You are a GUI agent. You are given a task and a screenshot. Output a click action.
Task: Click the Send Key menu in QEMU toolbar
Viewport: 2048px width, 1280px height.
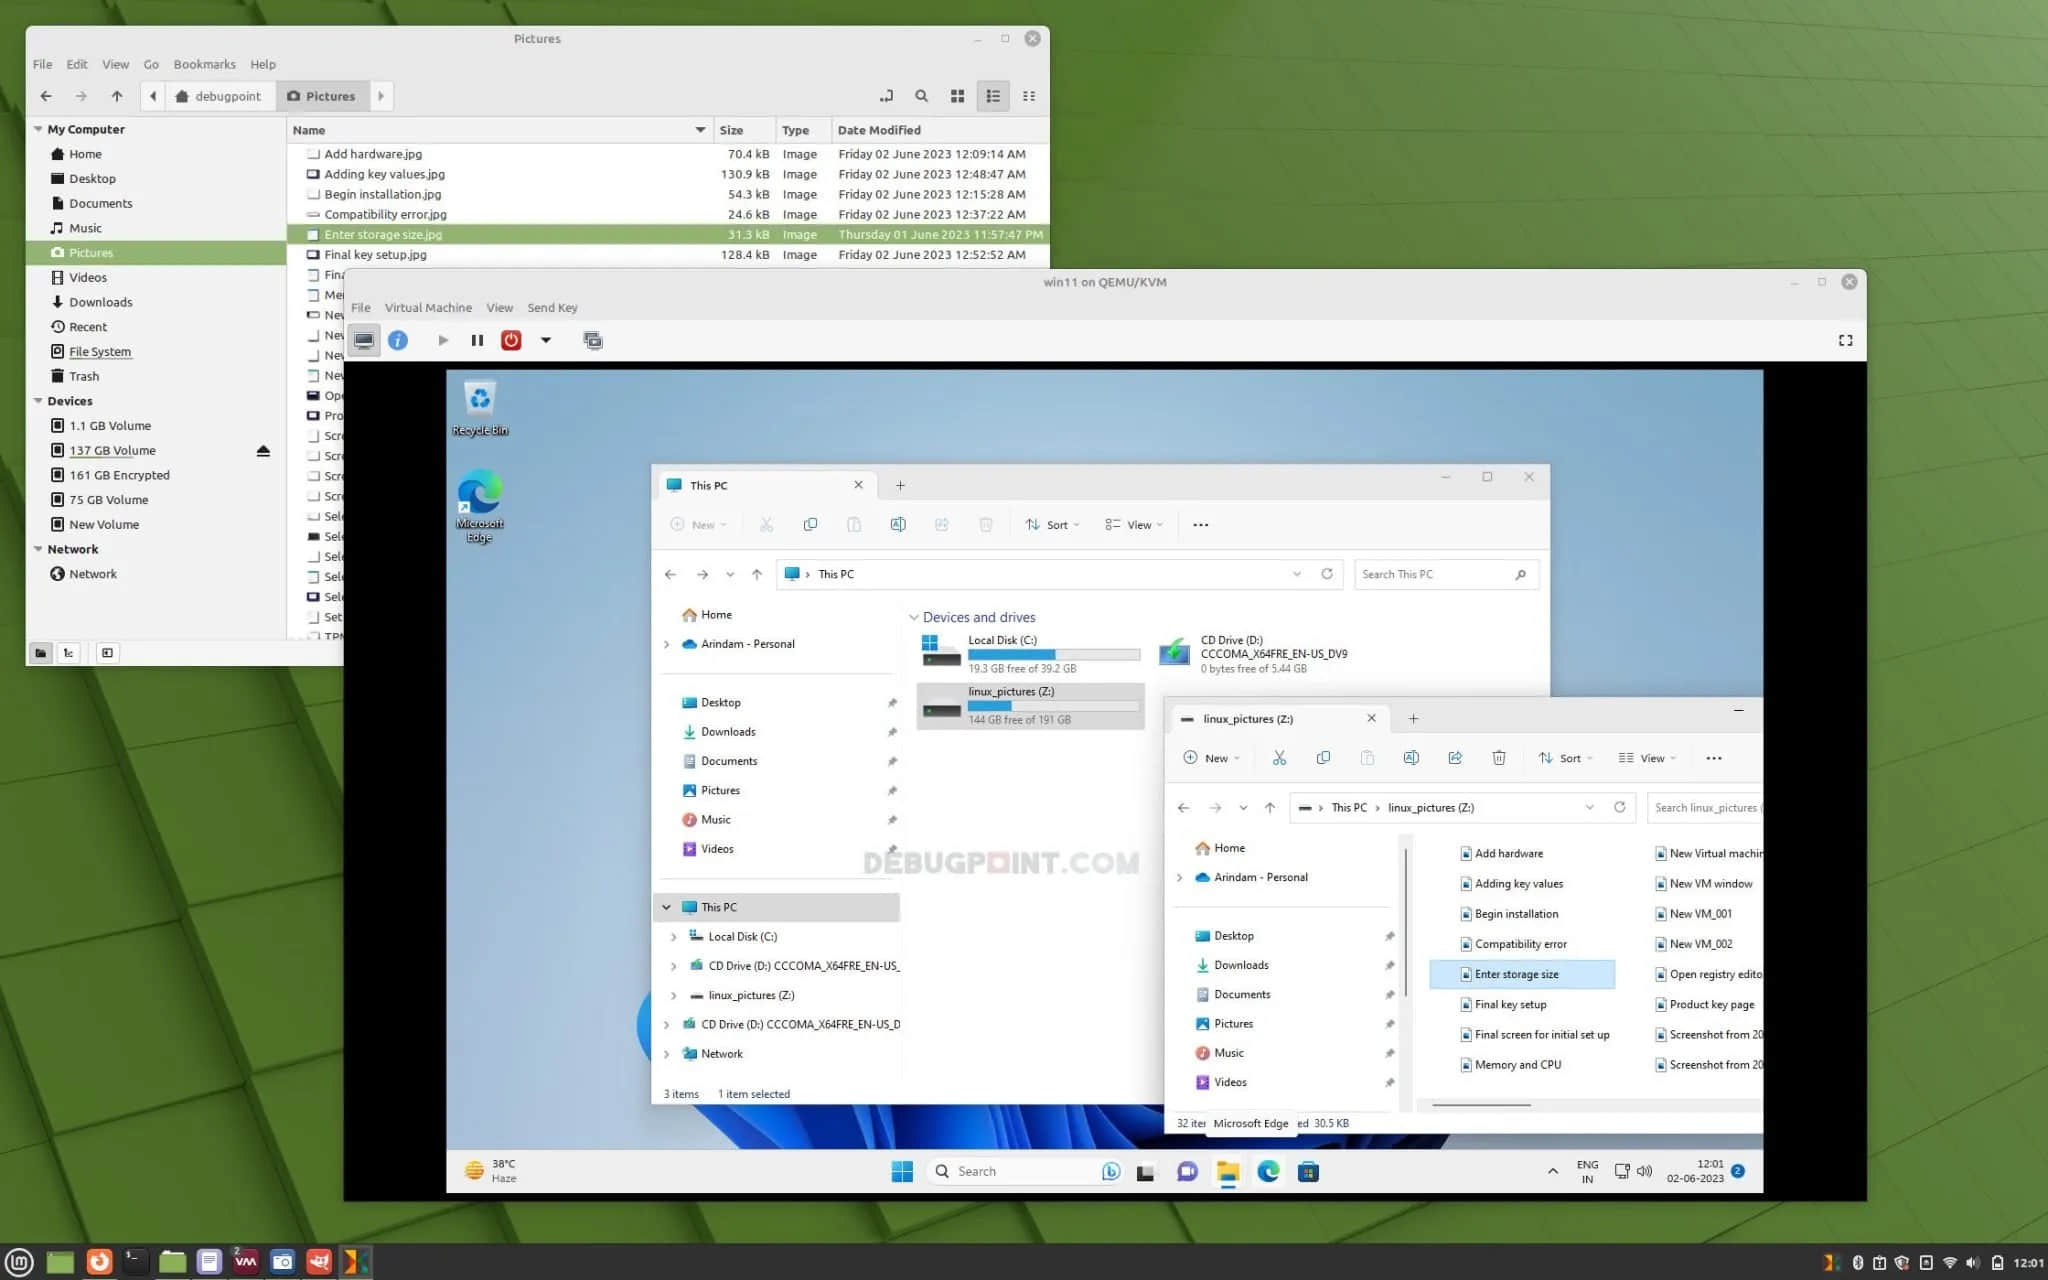(553, 307)
